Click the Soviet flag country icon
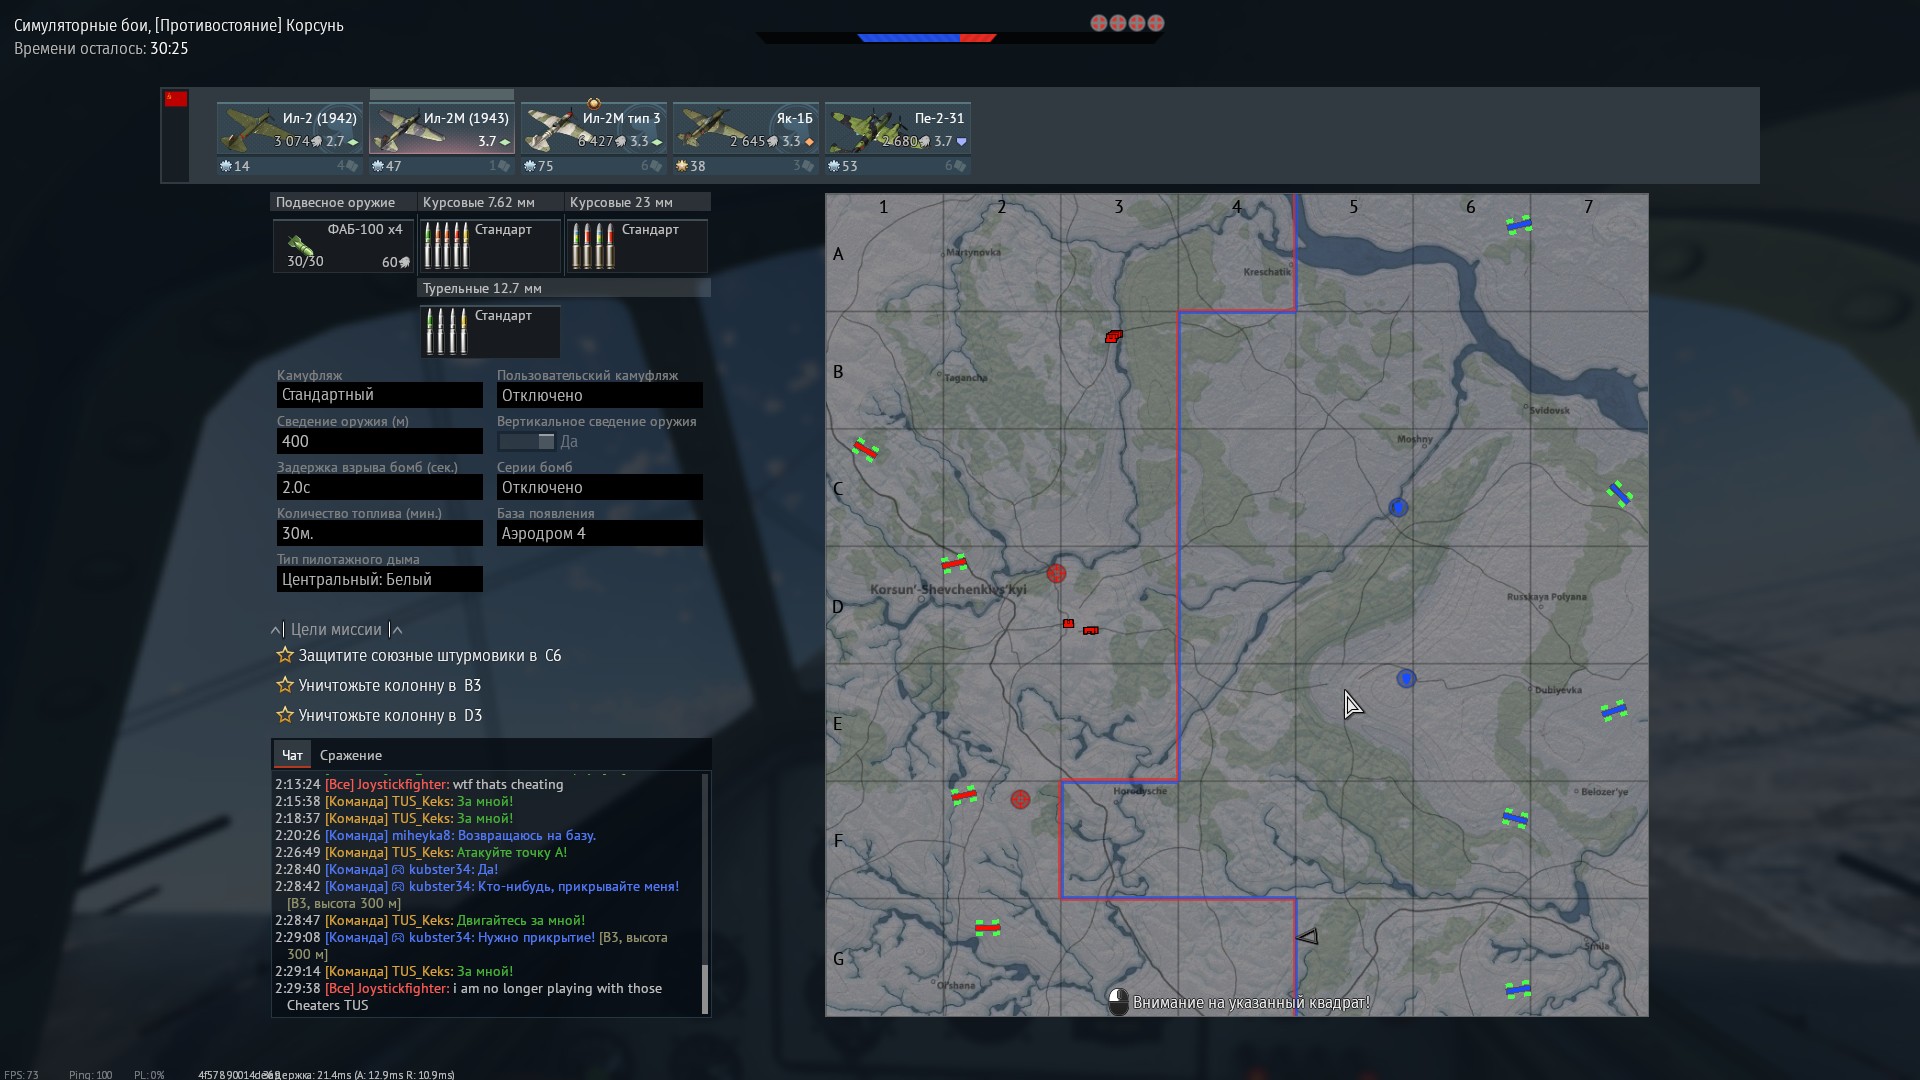Screen dimensions: 1920x1080 point(176,99)
